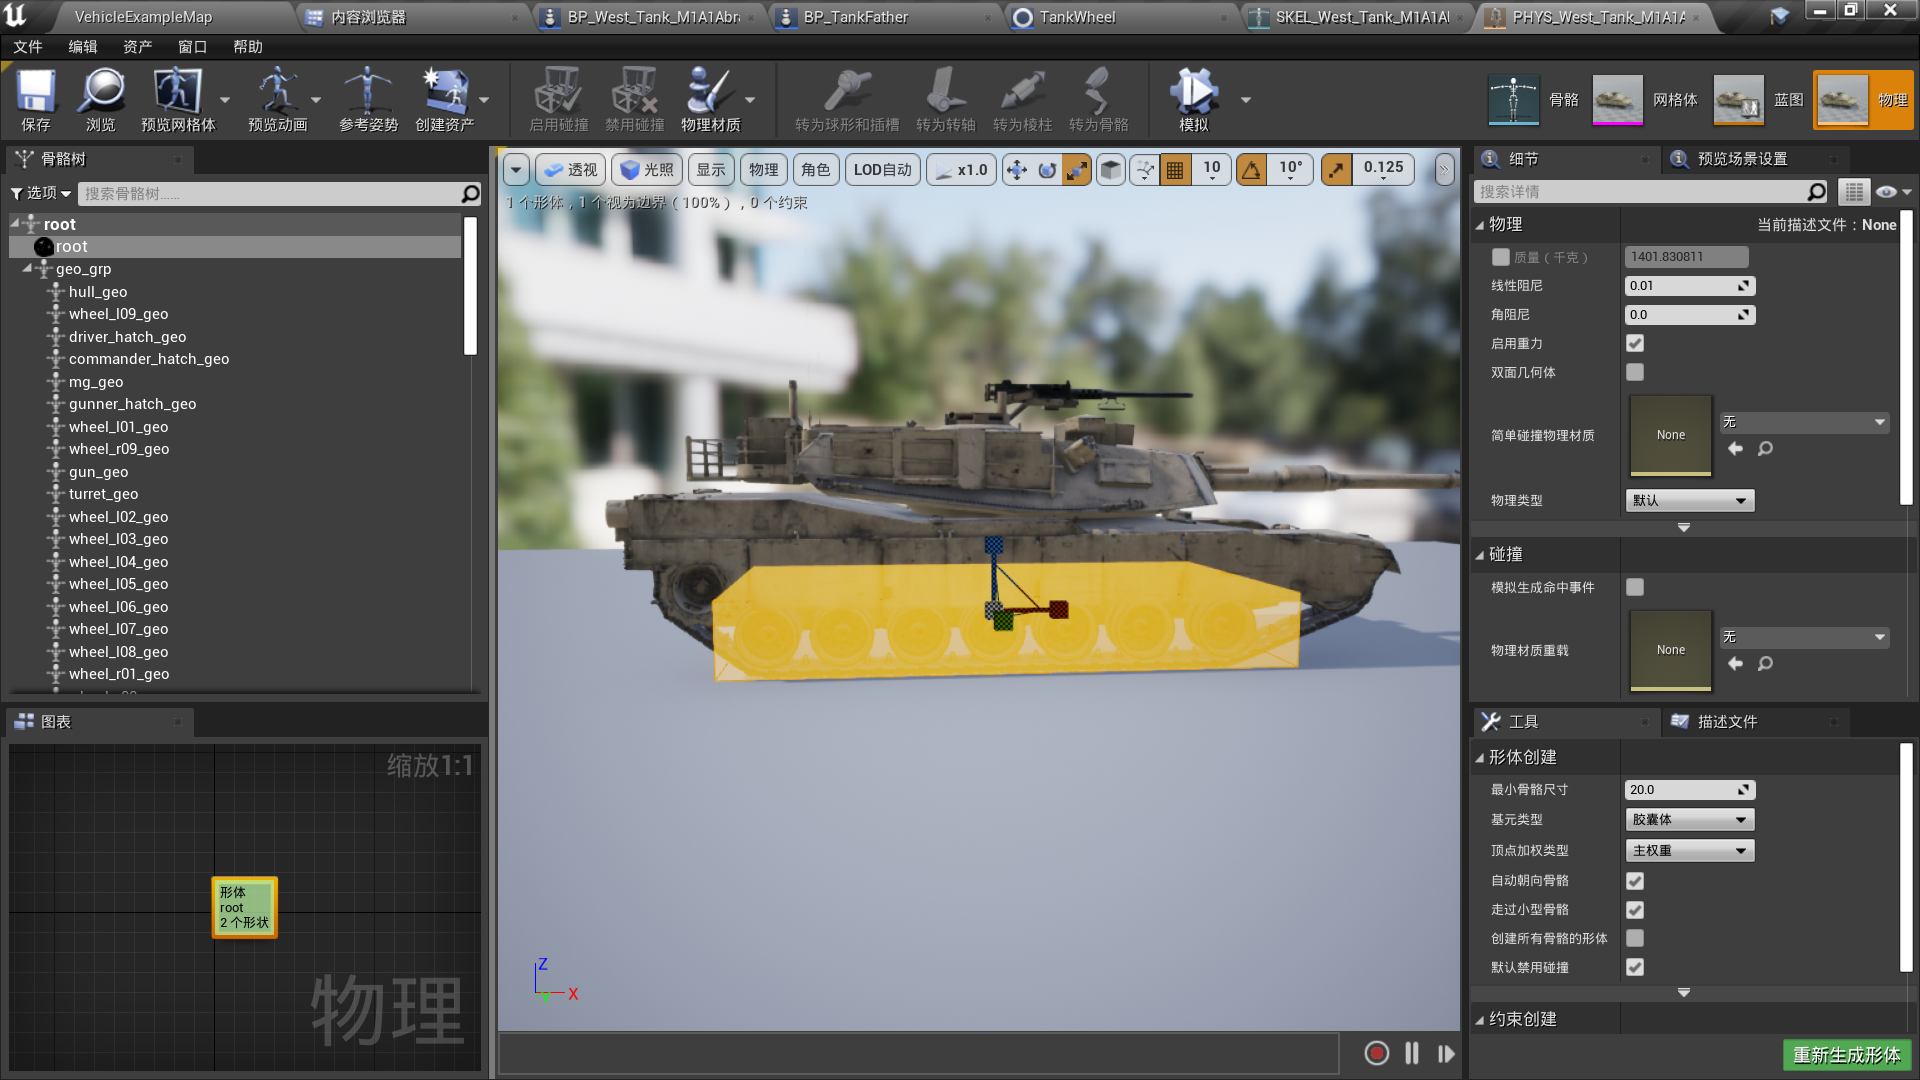Click the 重新生成形体 button

(1846, 1055)
